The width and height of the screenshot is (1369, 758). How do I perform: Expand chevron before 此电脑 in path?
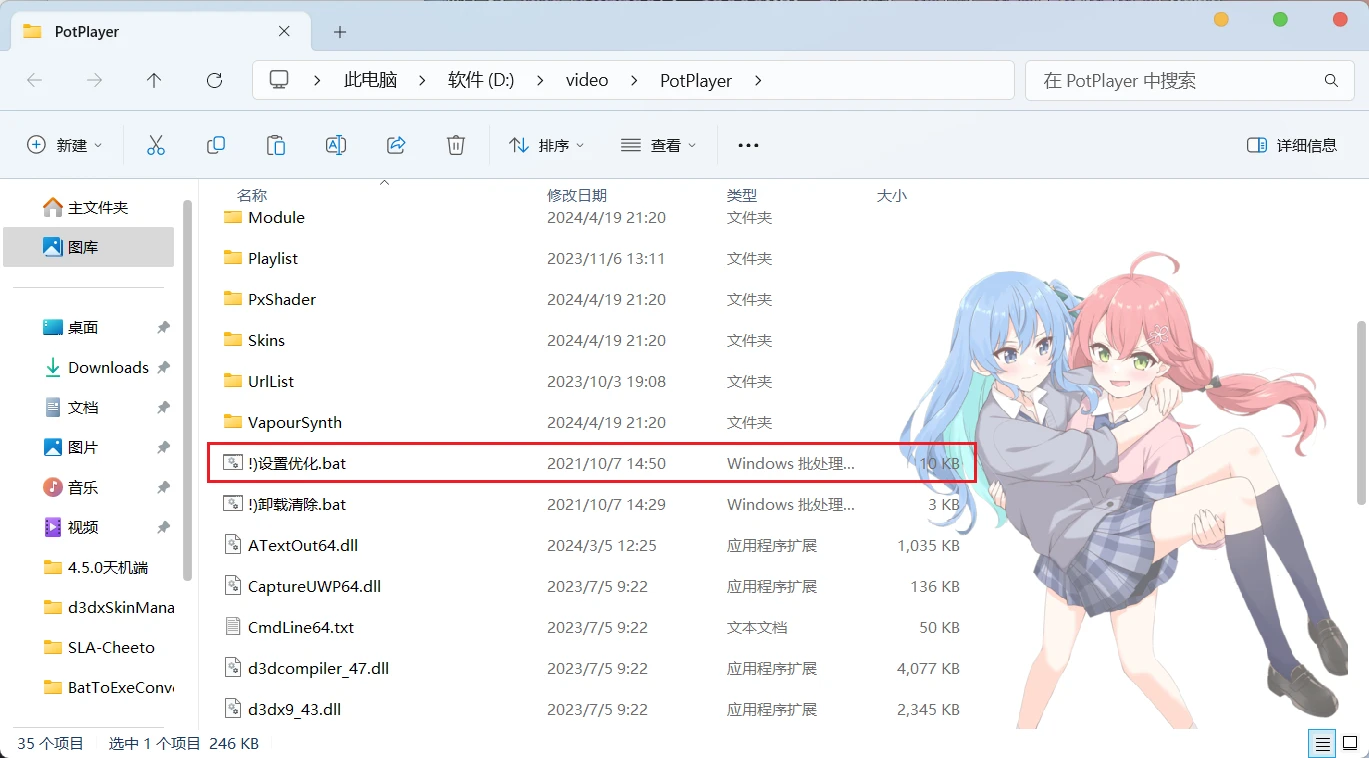[x=318, y=80]
